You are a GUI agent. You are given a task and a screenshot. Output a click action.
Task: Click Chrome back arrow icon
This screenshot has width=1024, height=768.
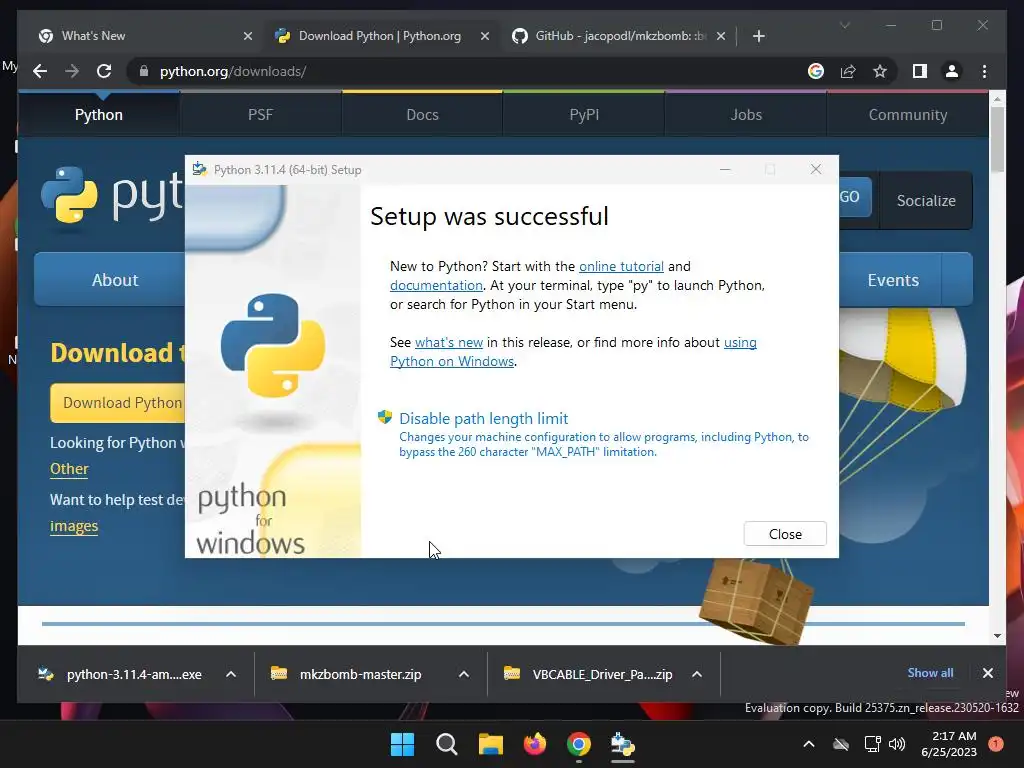pyautogui.click(x=40, y=71)
